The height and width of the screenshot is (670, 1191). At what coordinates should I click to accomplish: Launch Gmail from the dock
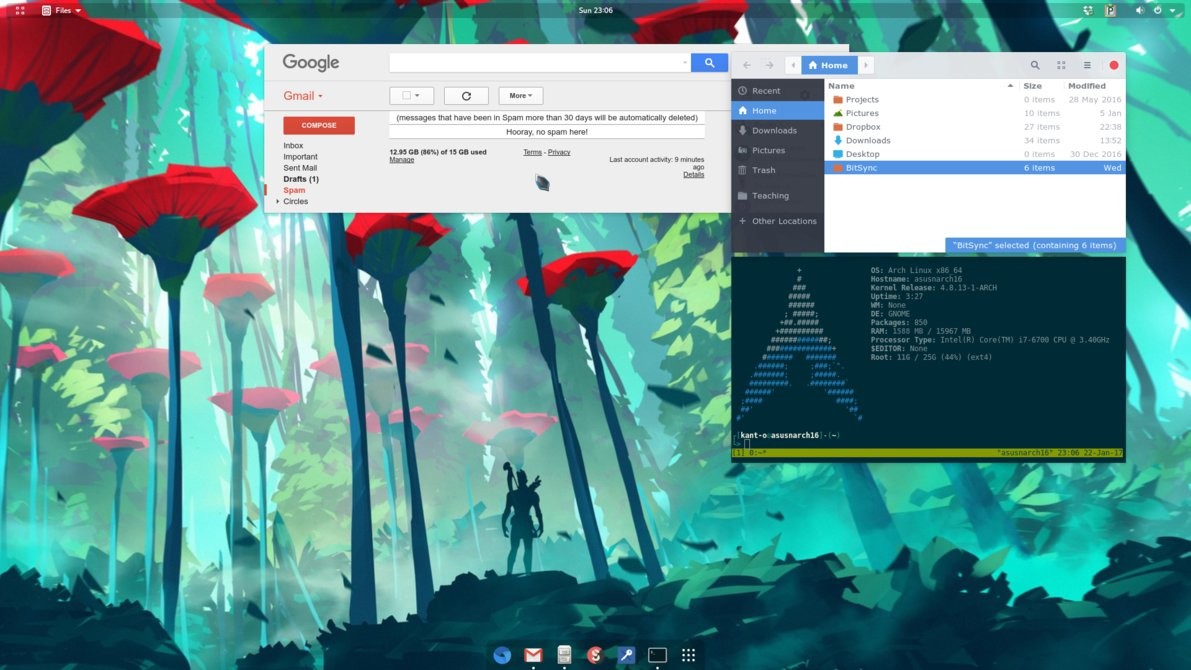pyautogui.click(x=533, y=655)
